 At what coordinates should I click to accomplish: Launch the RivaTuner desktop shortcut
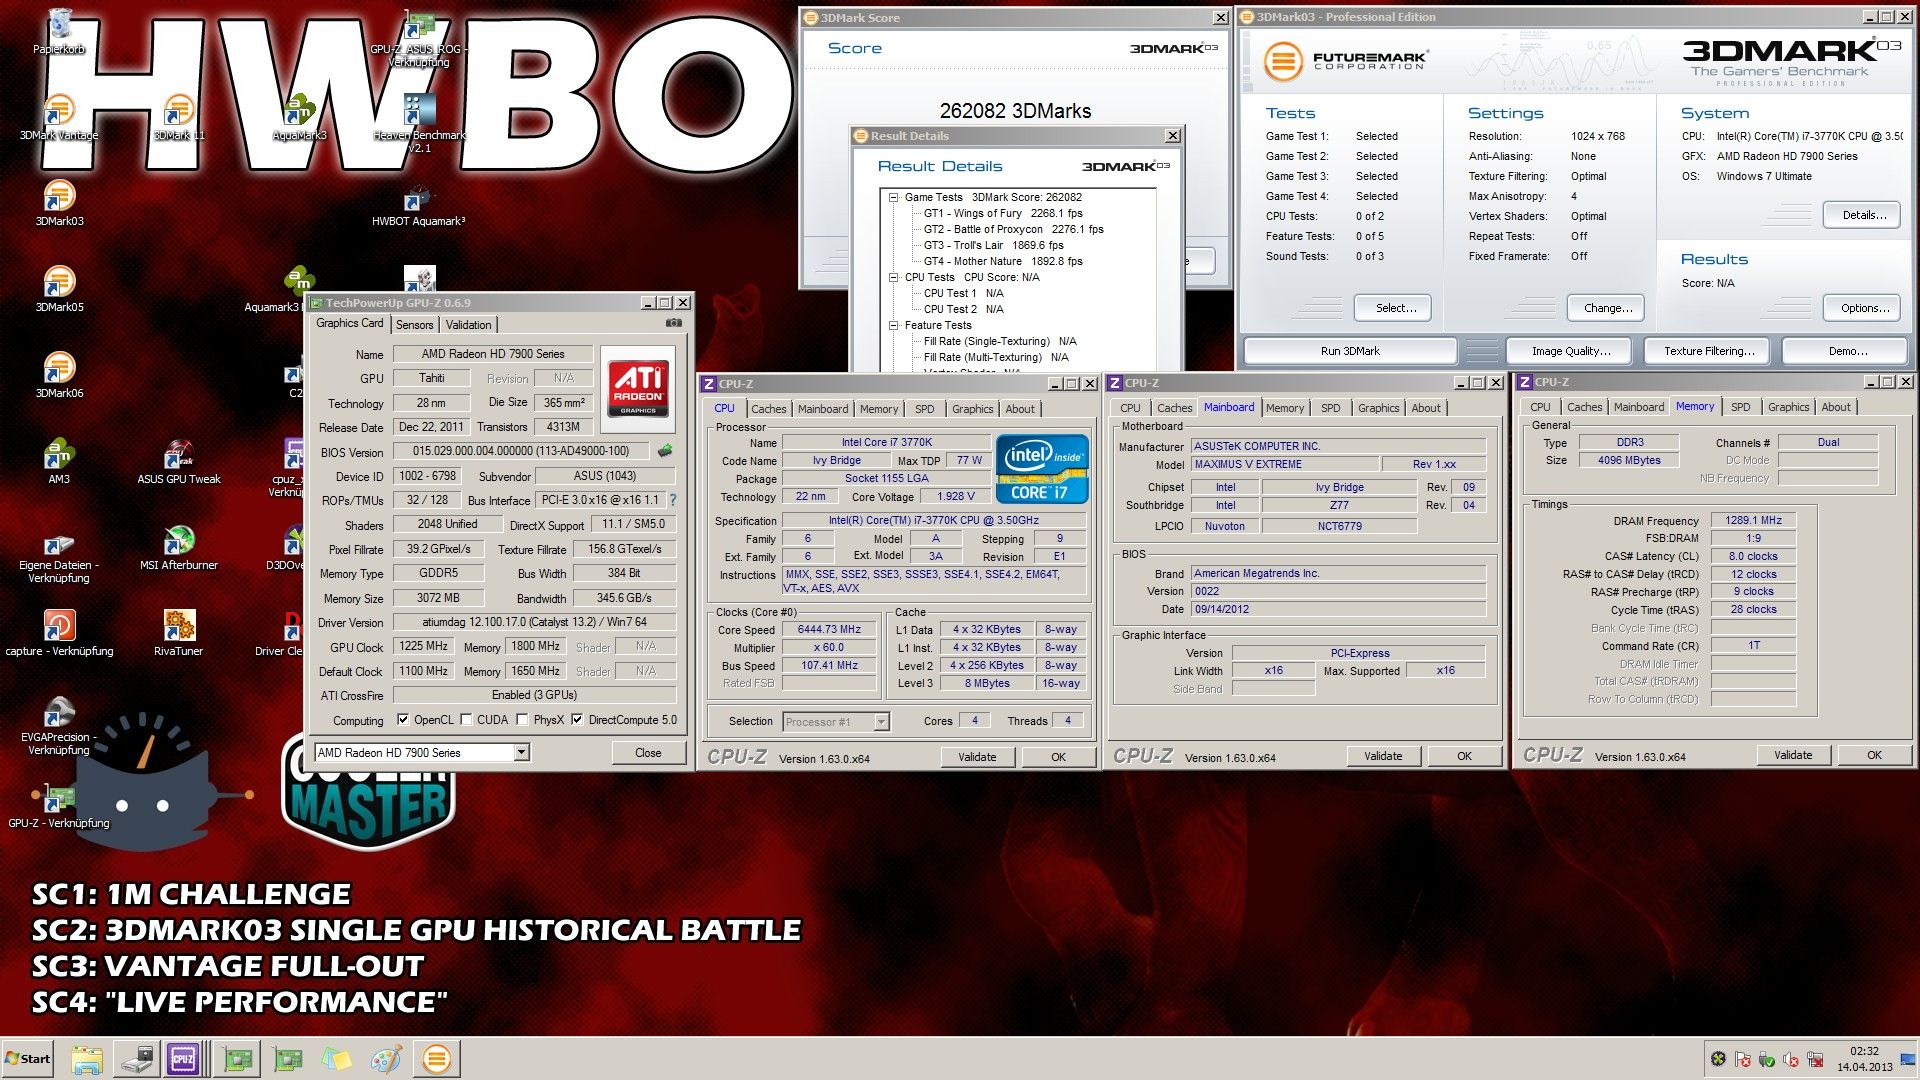(x=179, y=634)
